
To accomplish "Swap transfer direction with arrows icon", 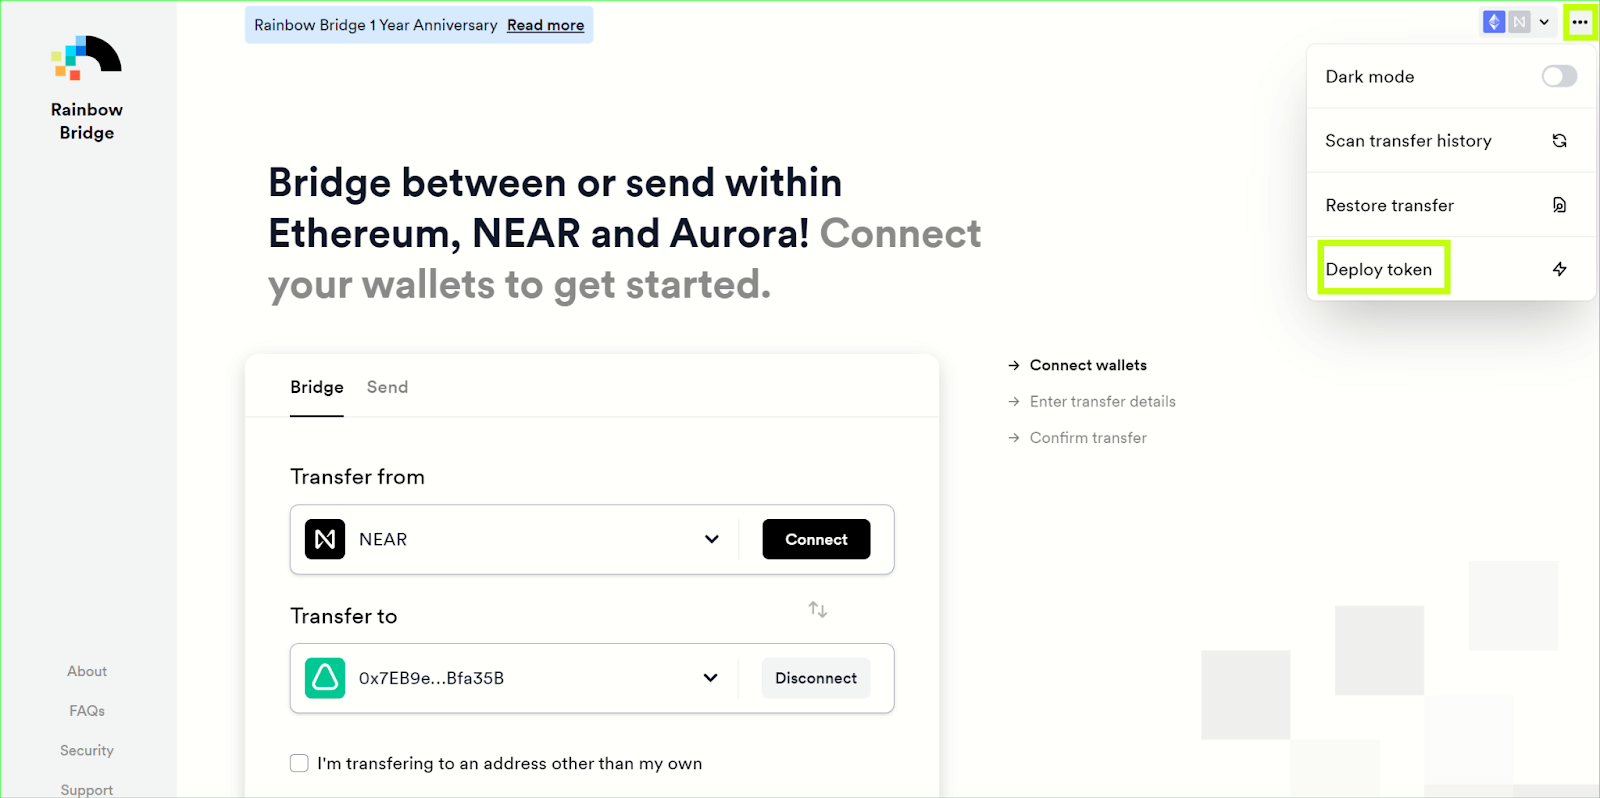I will [x=818, y=609].
